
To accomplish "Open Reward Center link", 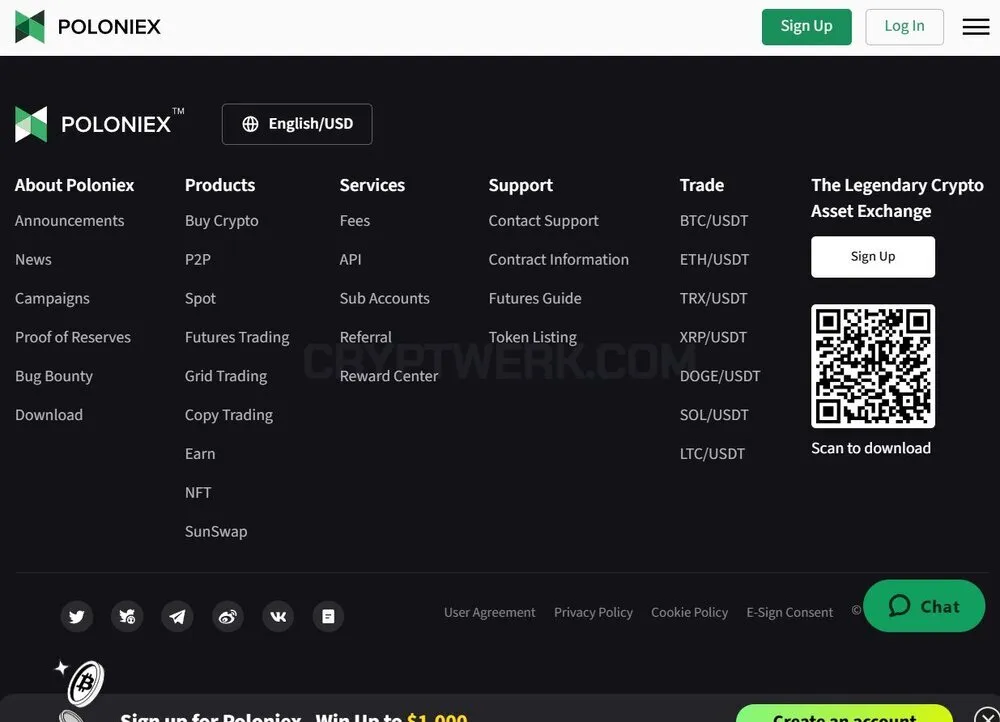I will click(x=389, y=376).
